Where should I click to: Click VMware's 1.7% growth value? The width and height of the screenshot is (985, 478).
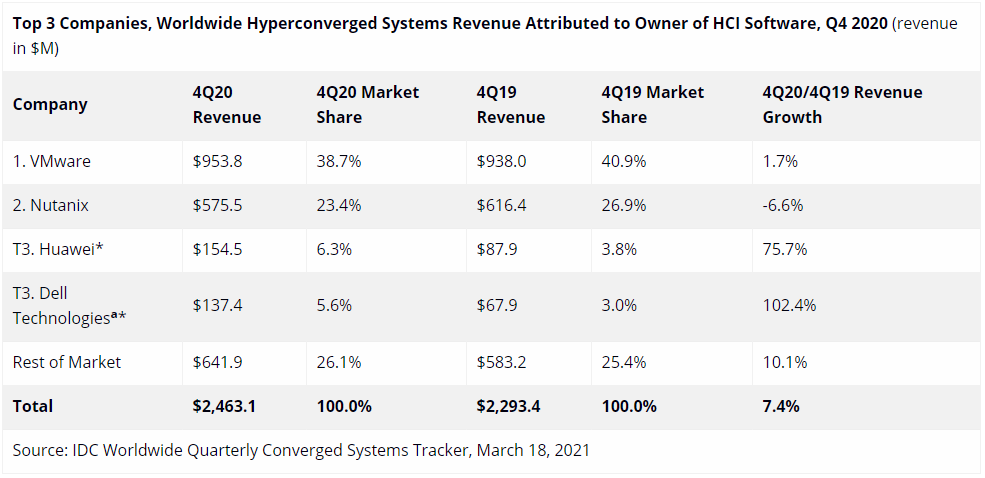[780, 161]
